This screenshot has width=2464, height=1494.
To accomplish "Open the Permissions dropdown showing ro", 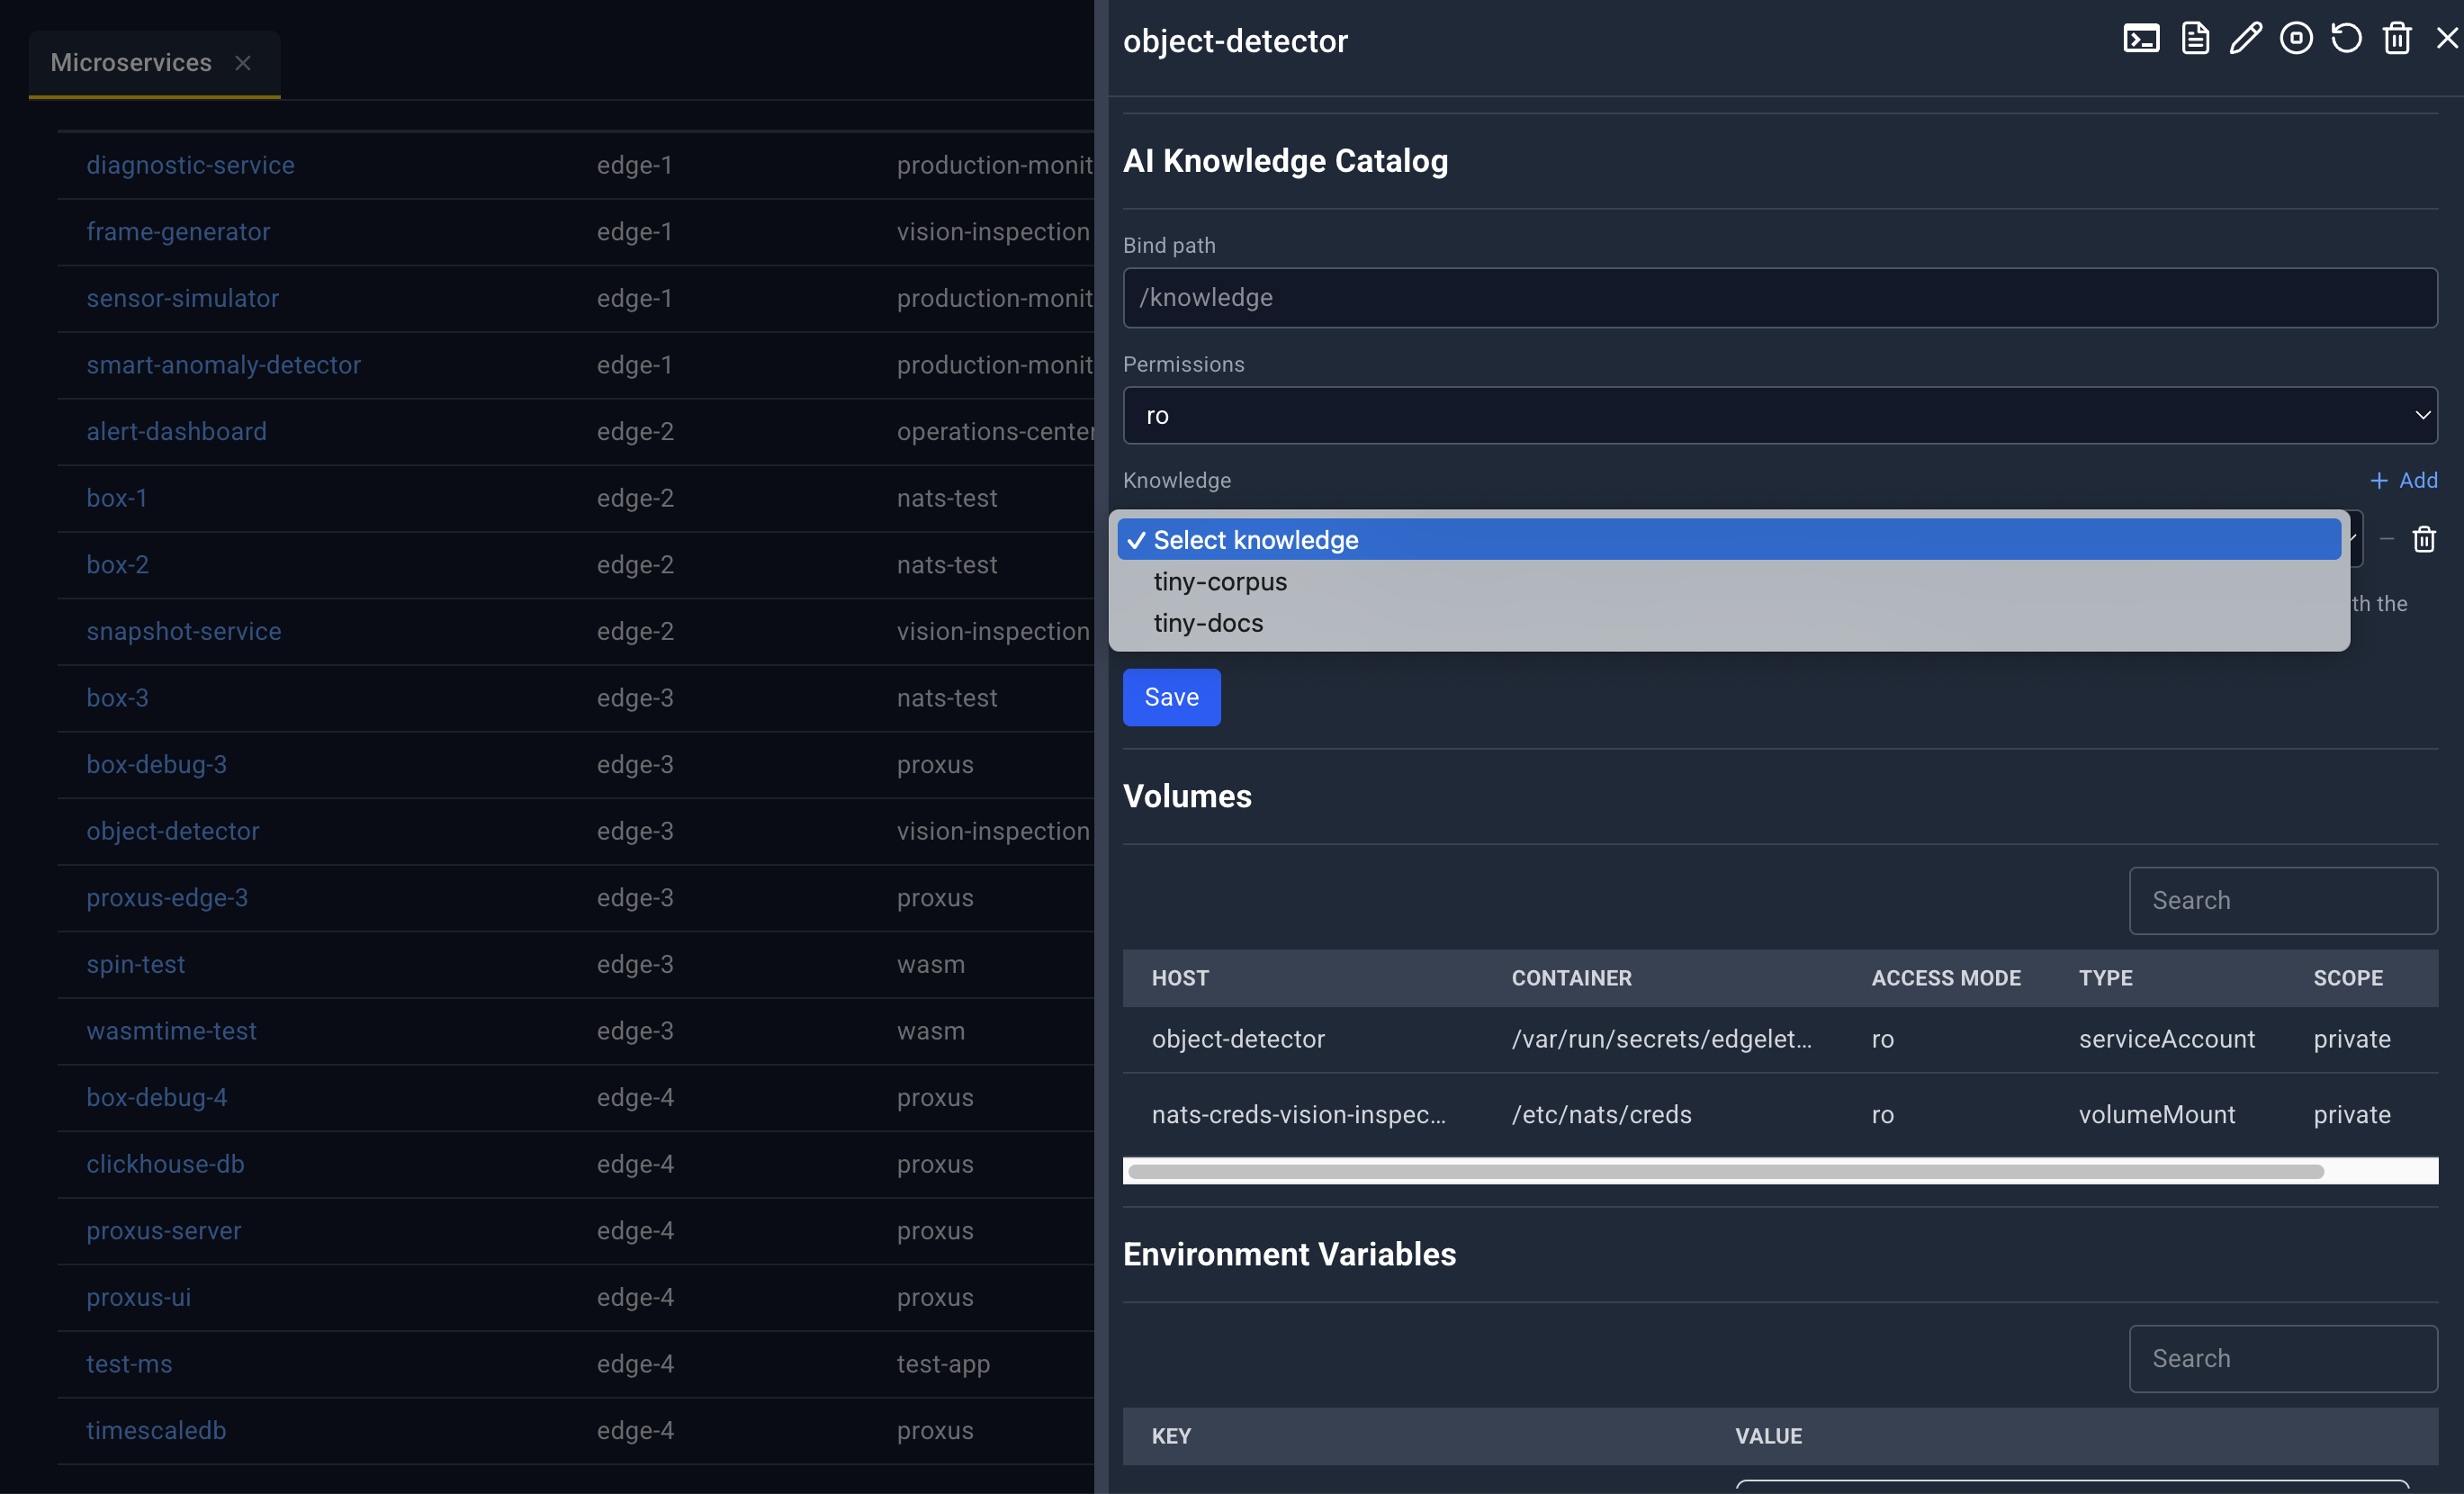I will click(x=1780, y=415).
